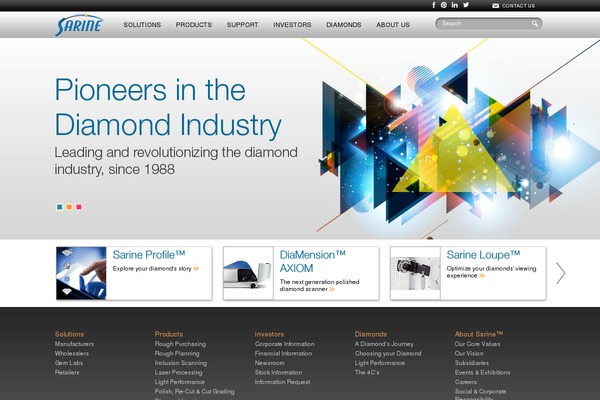The width and height of the screenshot is (600, 400).
Task: Open footer Rough Planning link
Action: pyautogui.click(x=177, y=354)
